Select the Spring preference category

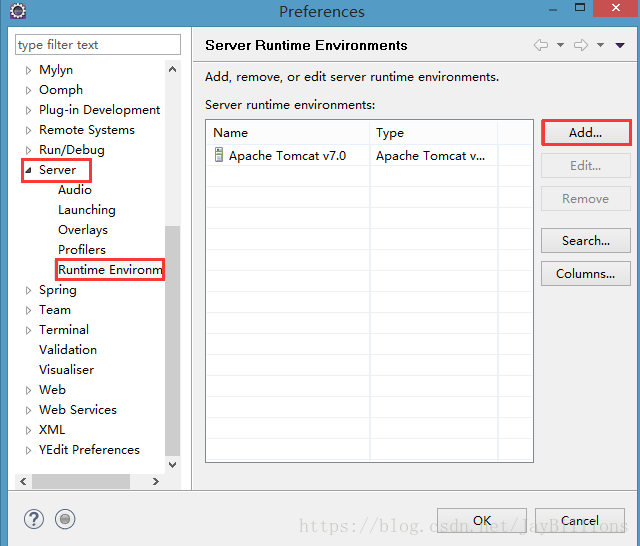pyautogui.click(x=58, y=290)
